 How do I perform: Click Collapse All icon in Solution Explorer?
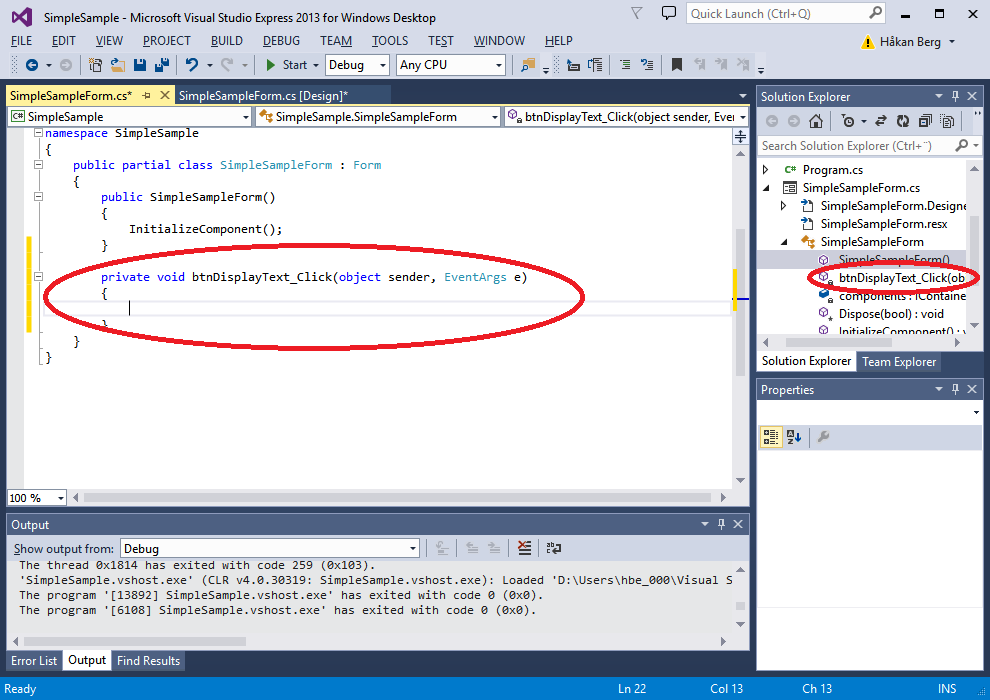924,121
